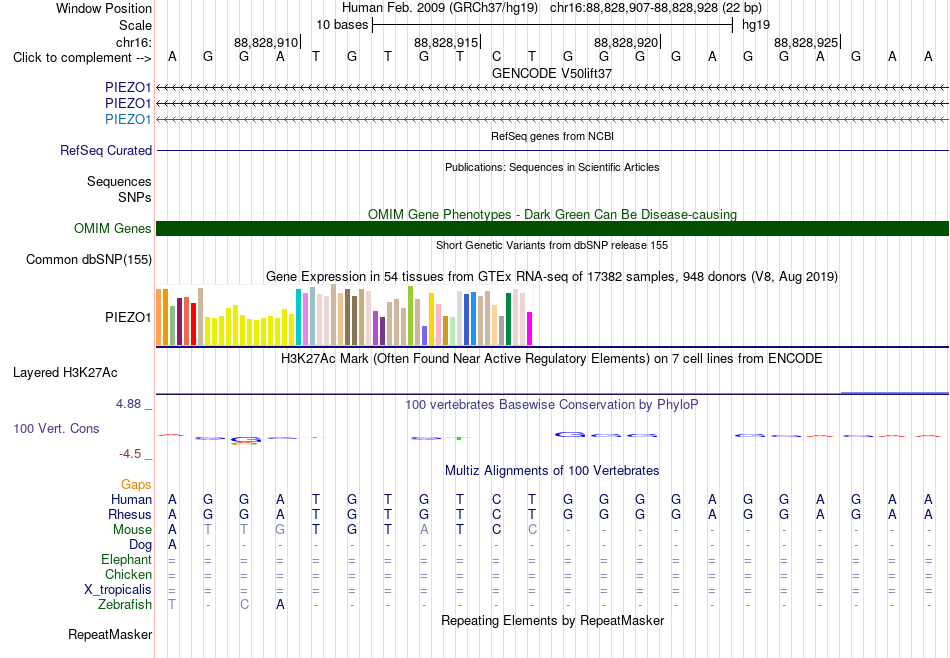Select the Zebrafish species label
The width and height of the screenshot is (950, 658).
(x=125, y=604)
